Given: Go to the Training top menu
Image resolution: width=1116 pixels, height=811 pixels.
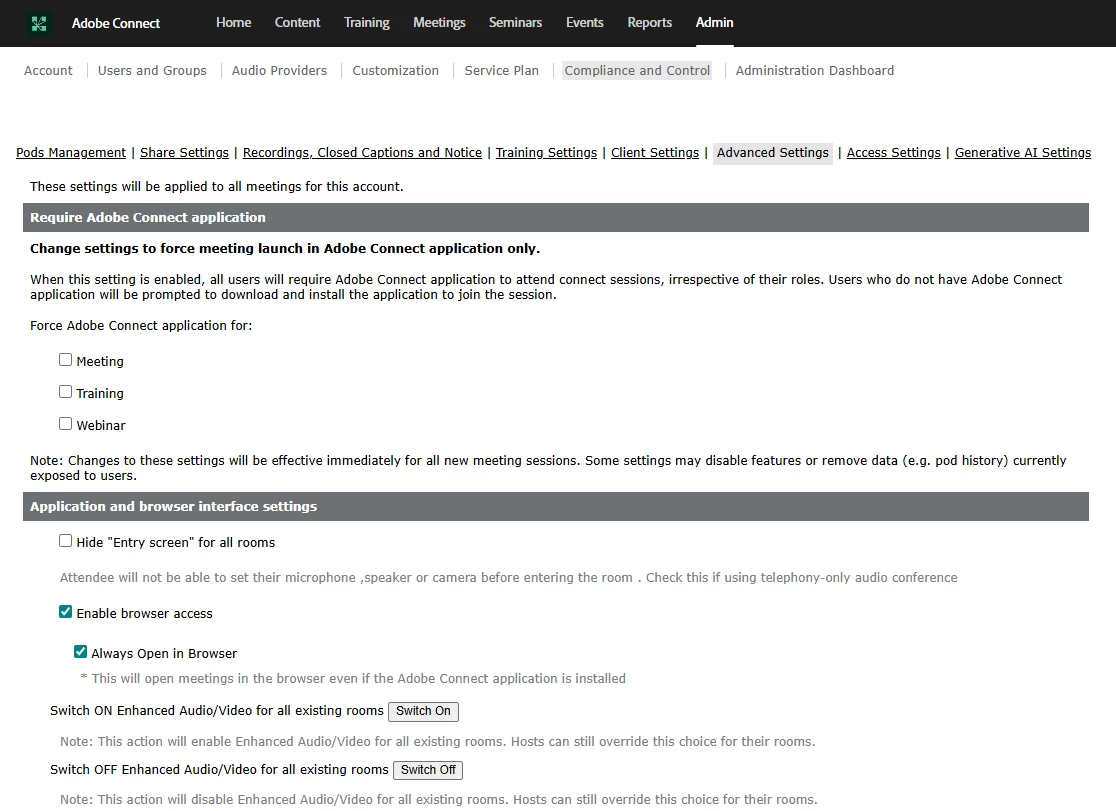Looking at the screenshot, I should (367, 23).
